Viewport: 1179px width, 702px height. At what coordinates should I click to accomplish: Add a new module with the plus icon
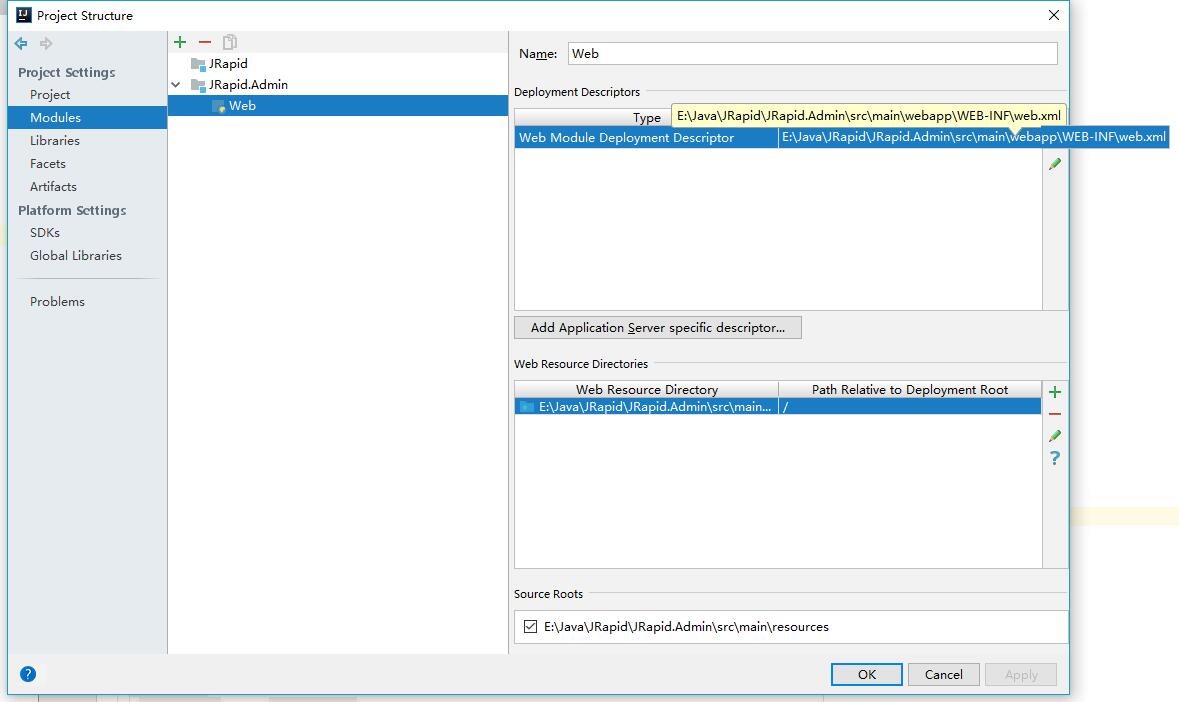(180, 42)
